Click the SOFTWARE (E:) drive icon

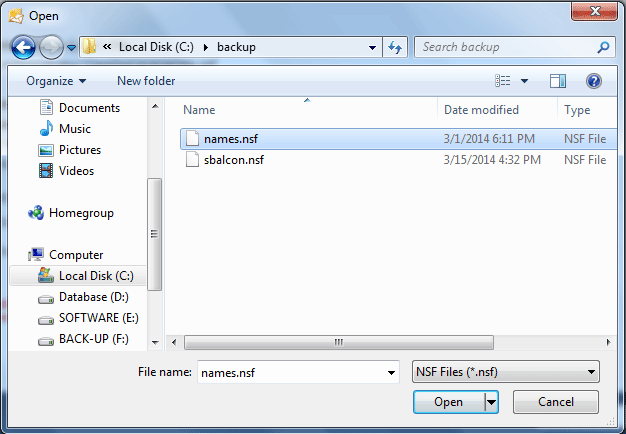[46, 320]
